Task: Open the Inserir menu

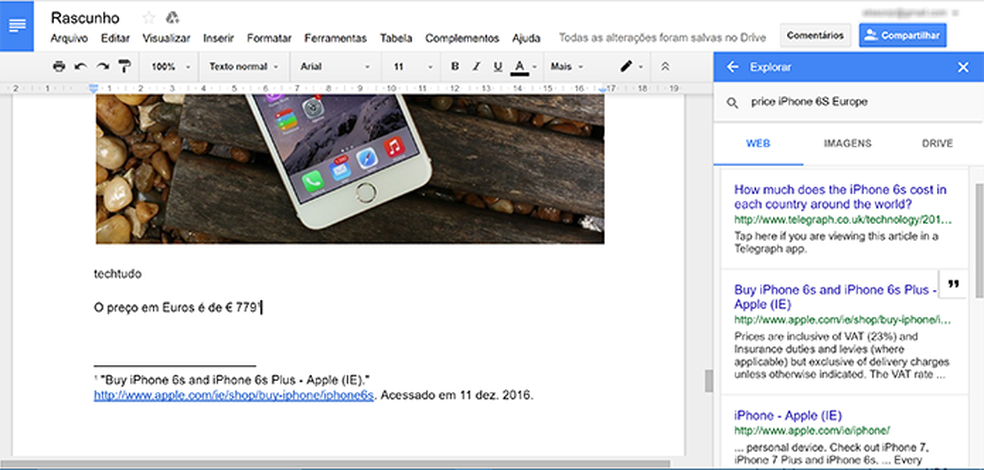Action: (x=218, y=38)
